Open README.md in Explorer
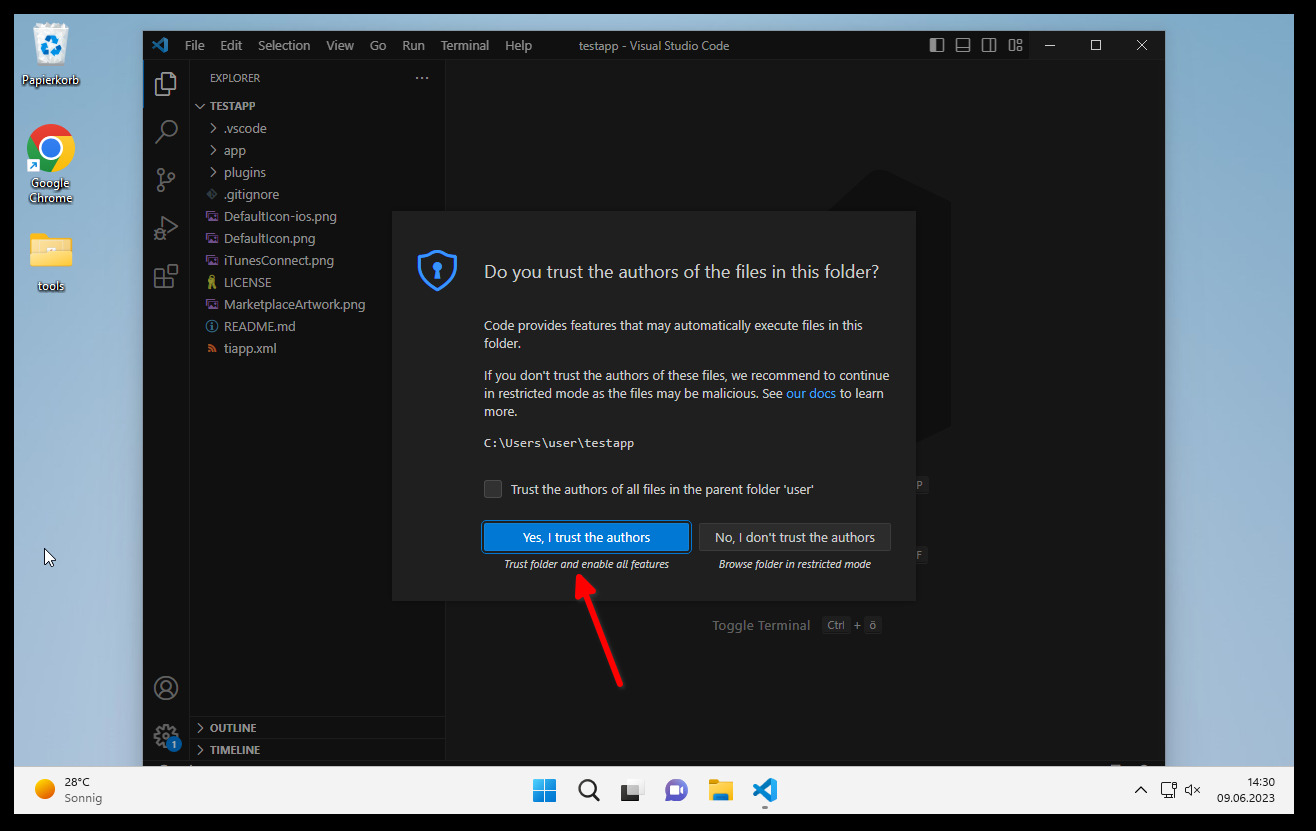This screenshot has height=831, width=1316. coord(317,326)
